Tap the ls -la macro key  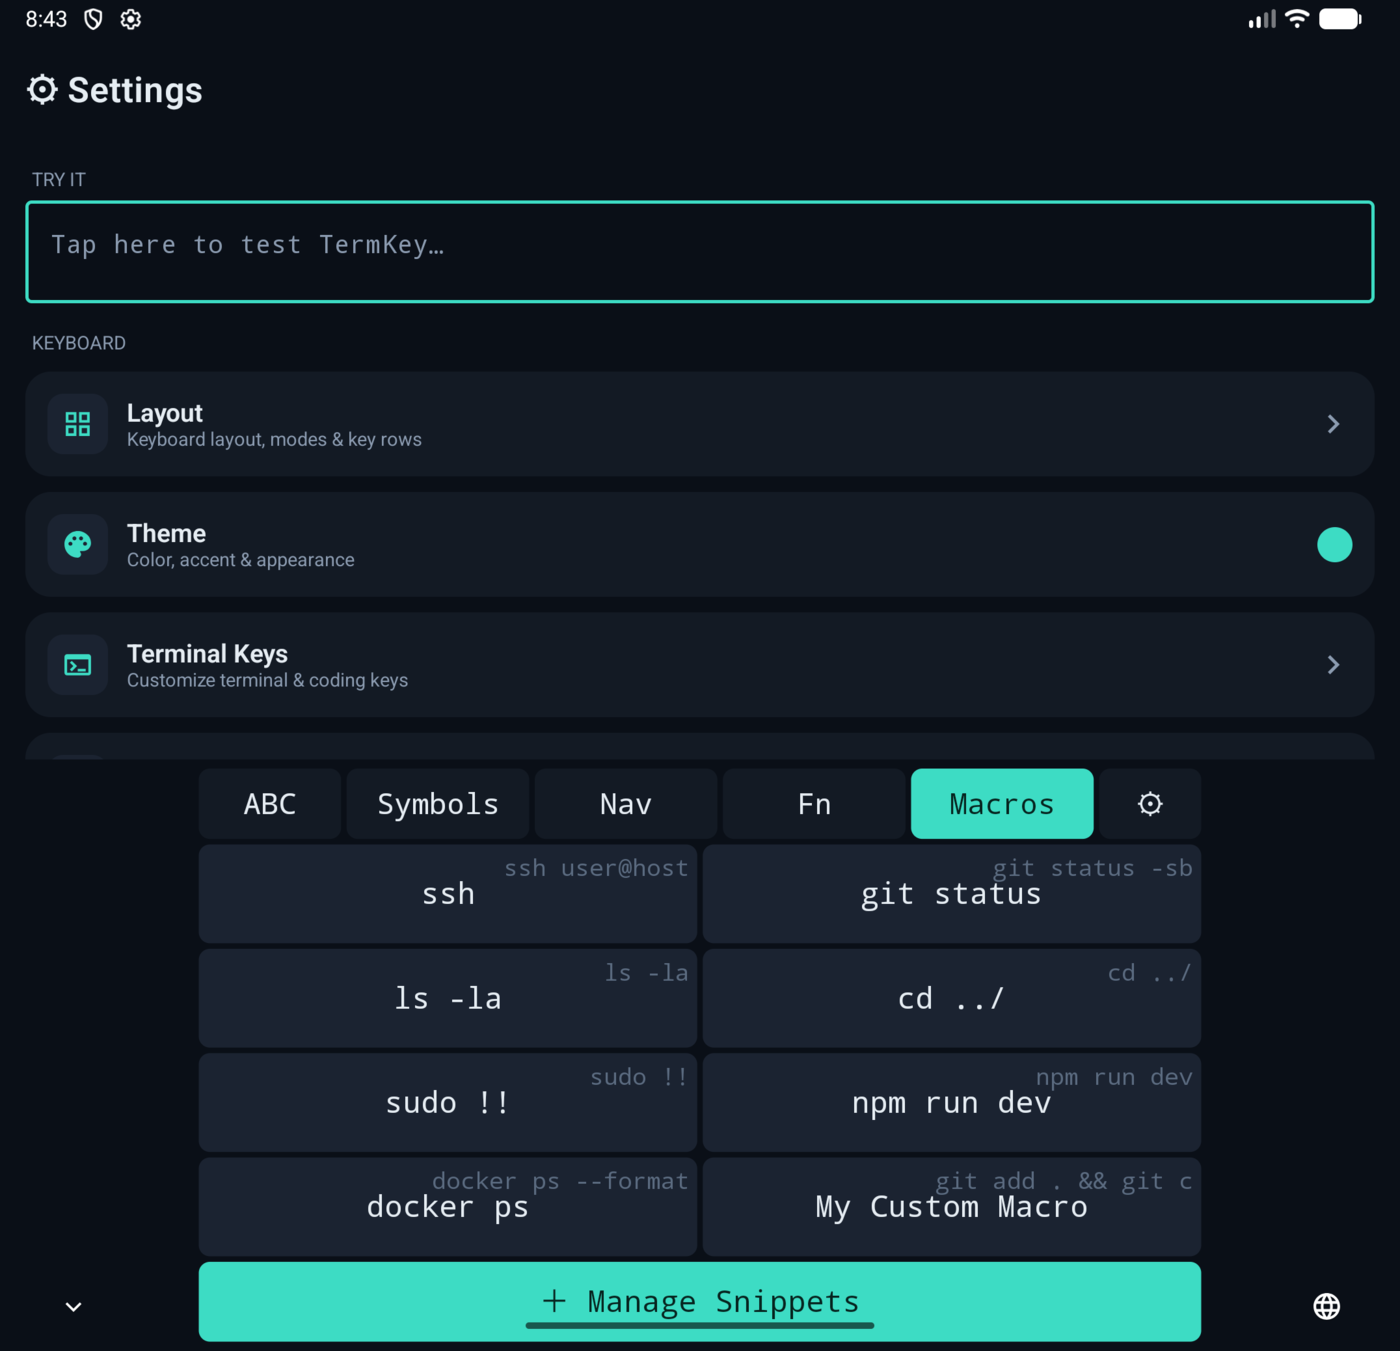(448, 998)
